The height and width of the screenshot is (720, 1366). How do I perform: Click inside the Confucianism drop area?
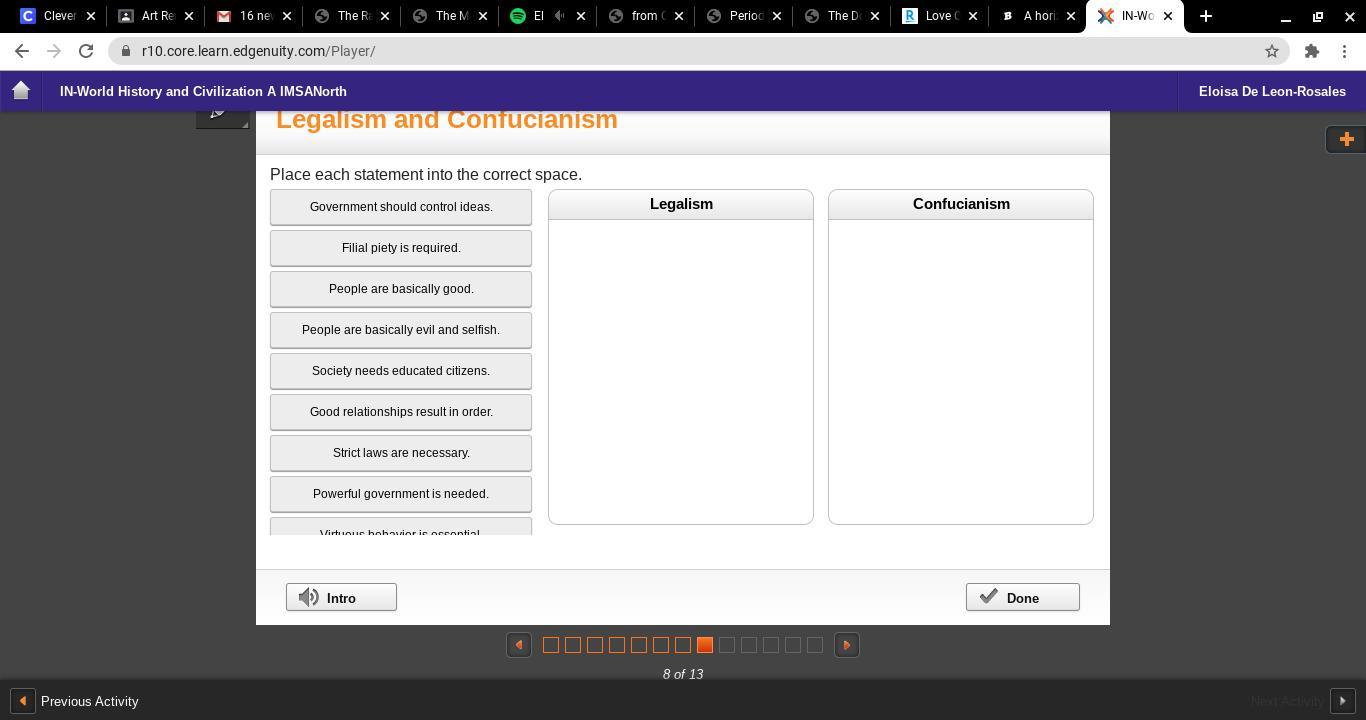(x=961, y=371)
